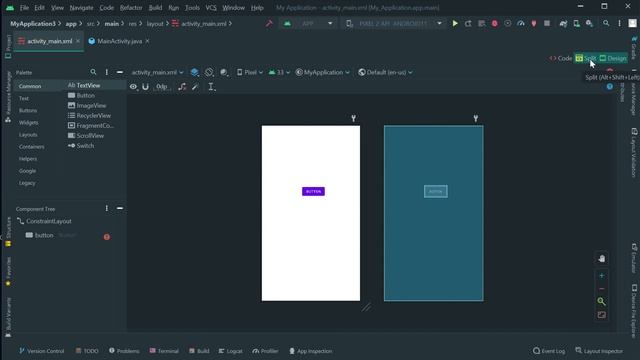Click the red Debug app bug icon
Screen dimensions: 640x360
pos(495,24)
